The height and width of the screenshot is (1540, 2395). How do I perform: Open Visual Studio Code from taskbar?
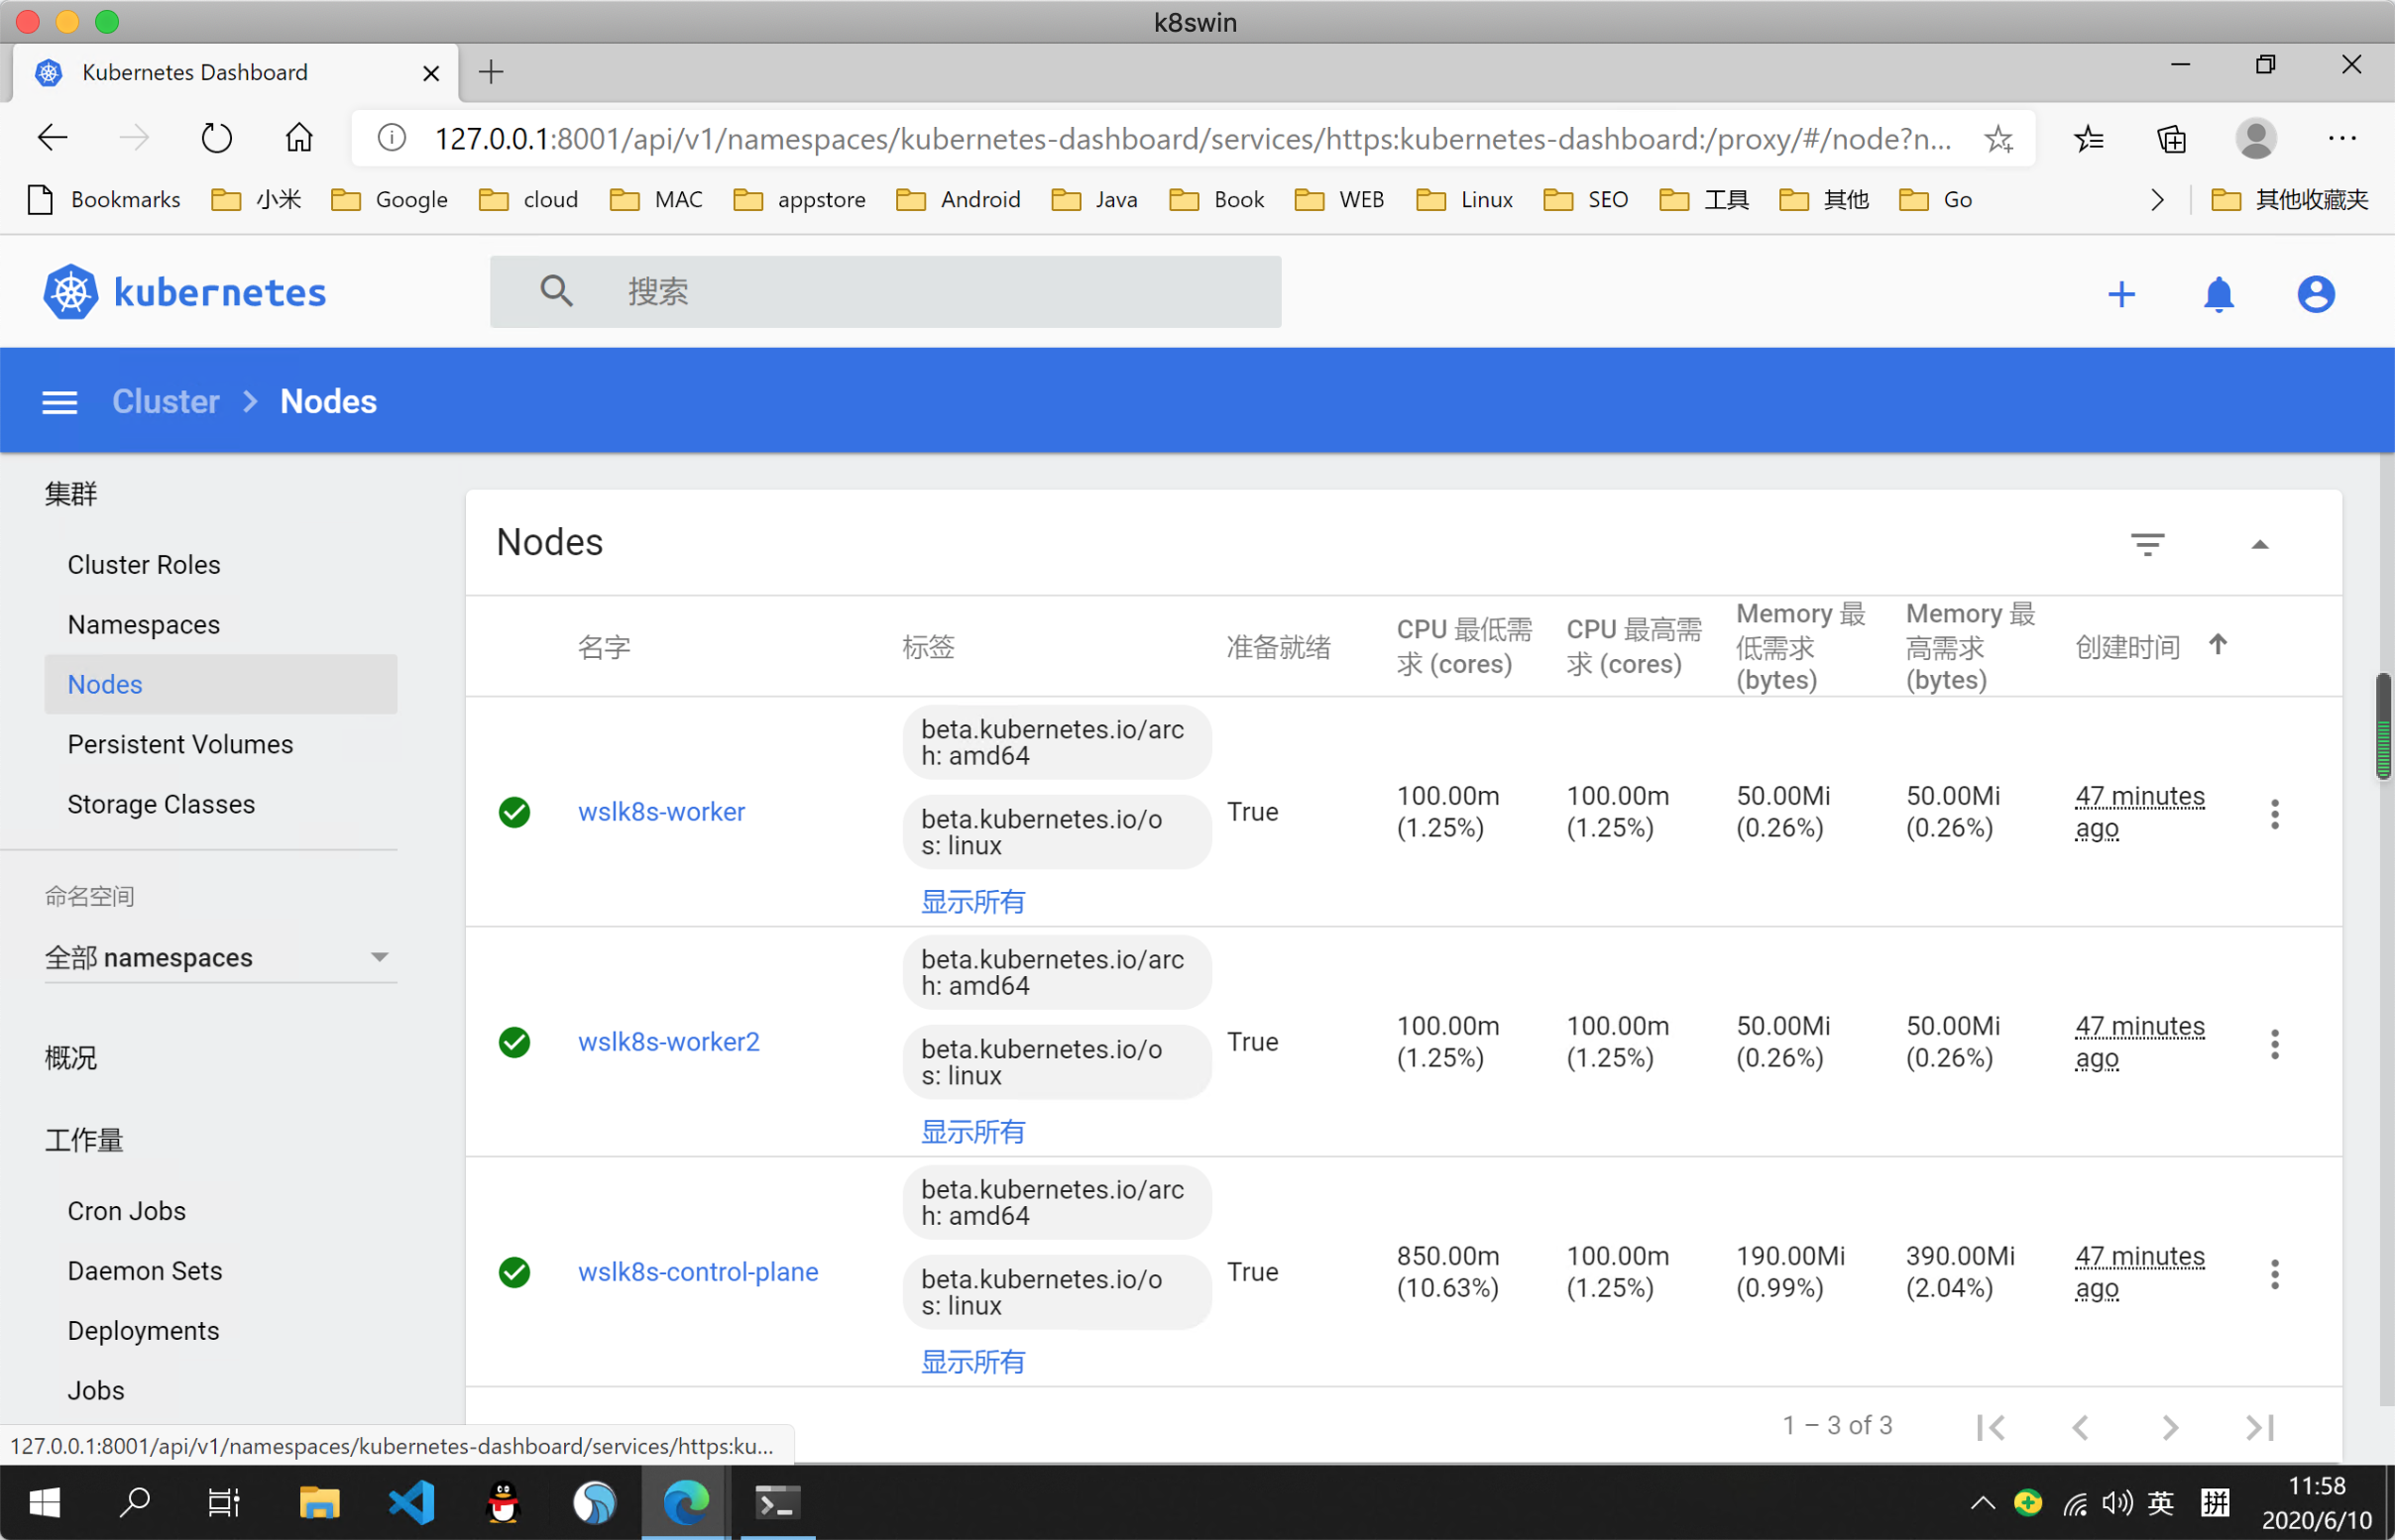click(x=411, y=1502)
